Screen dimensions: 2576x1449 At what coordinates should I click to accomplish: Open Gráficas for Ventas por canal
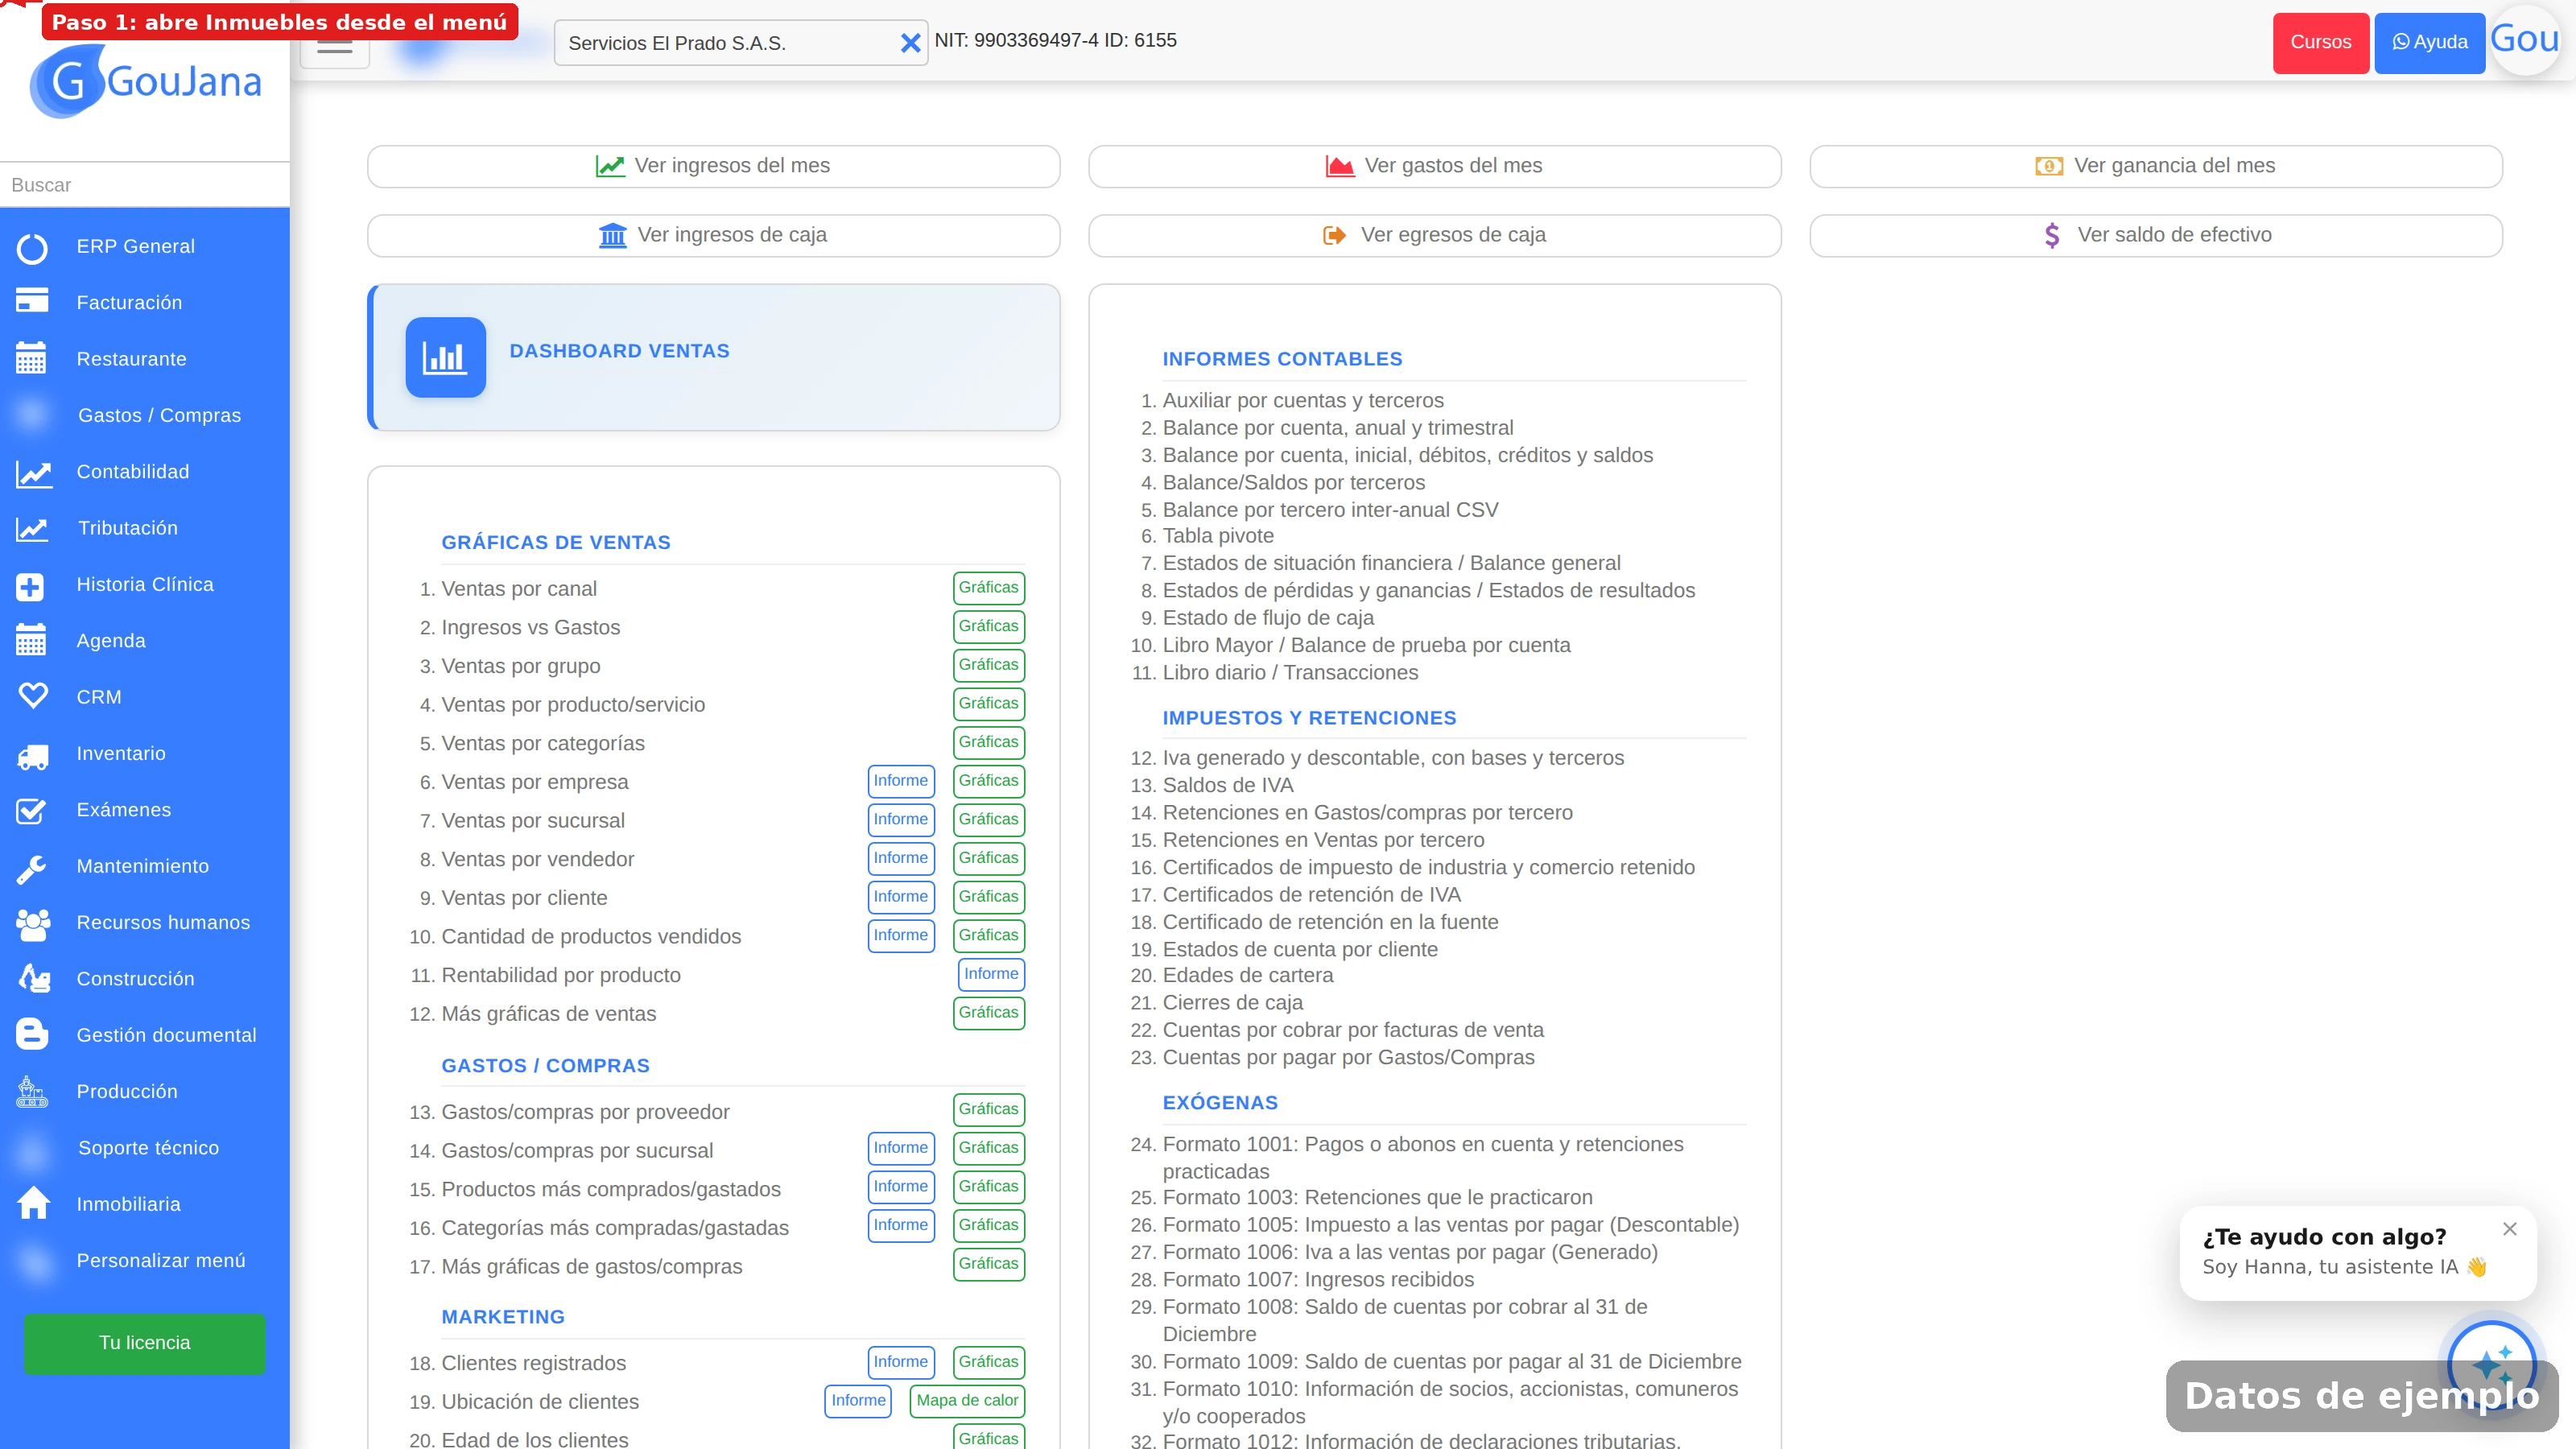(x=988, y=588)
